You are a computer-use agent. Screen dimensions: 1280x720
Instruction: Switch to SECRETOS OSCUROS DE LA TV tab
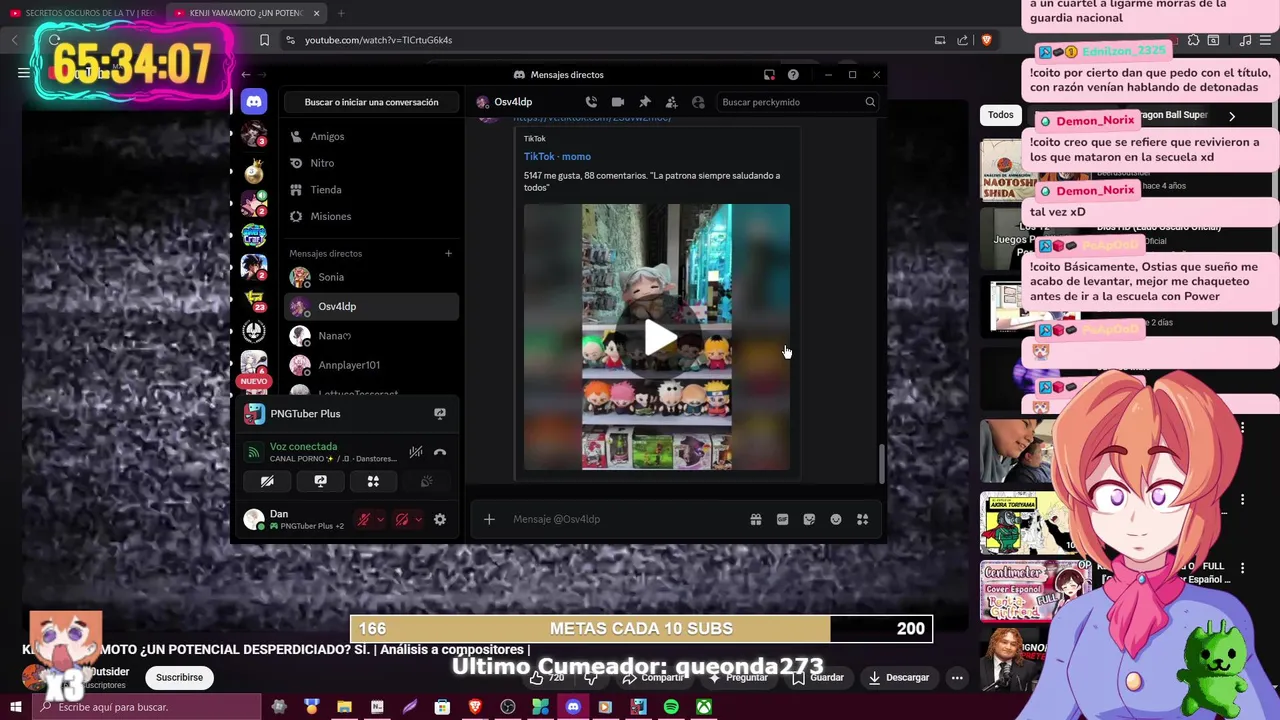point(81,13)
